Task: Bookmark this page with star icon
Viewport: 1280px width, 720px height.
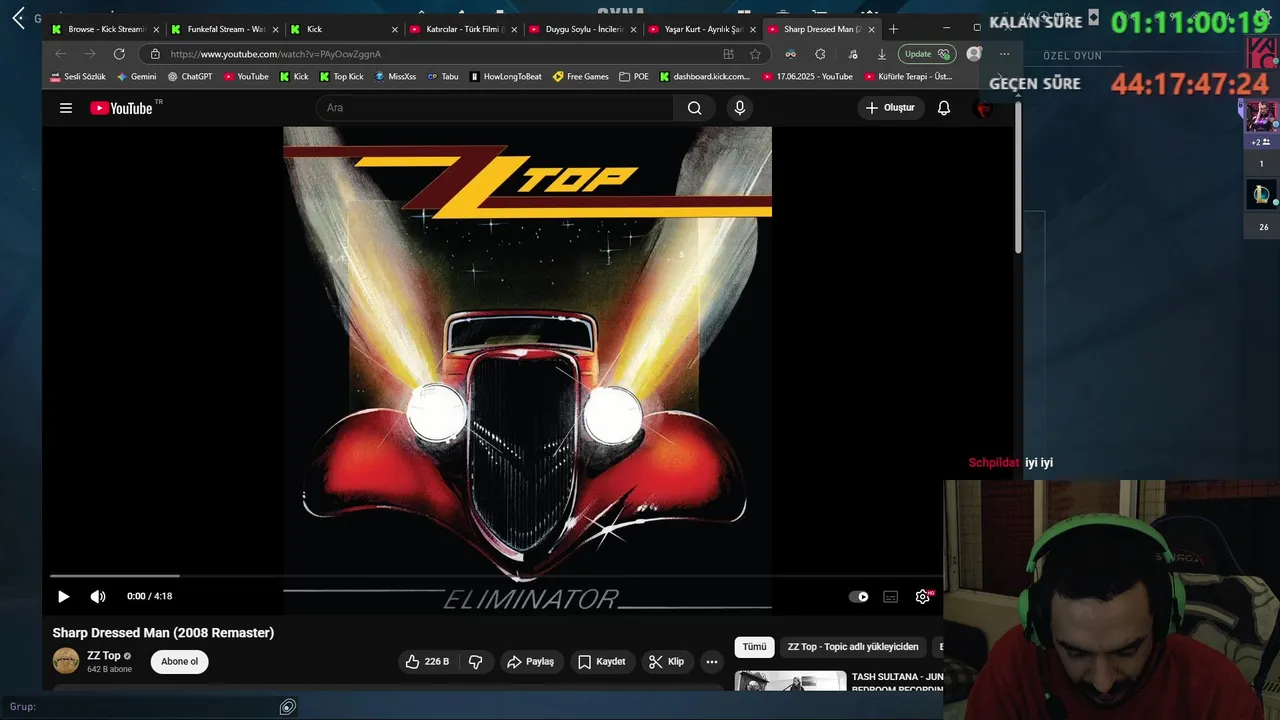Action: [x=755, y=54]
